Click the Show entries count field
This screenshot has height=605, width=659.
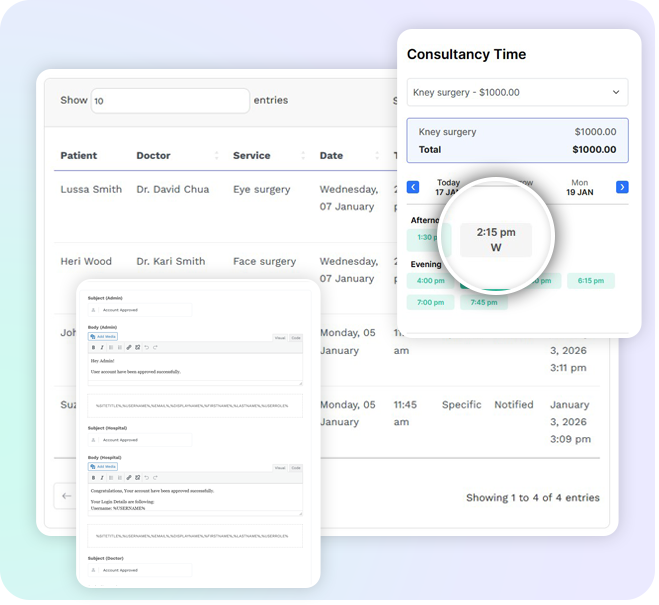pos(170,101)
